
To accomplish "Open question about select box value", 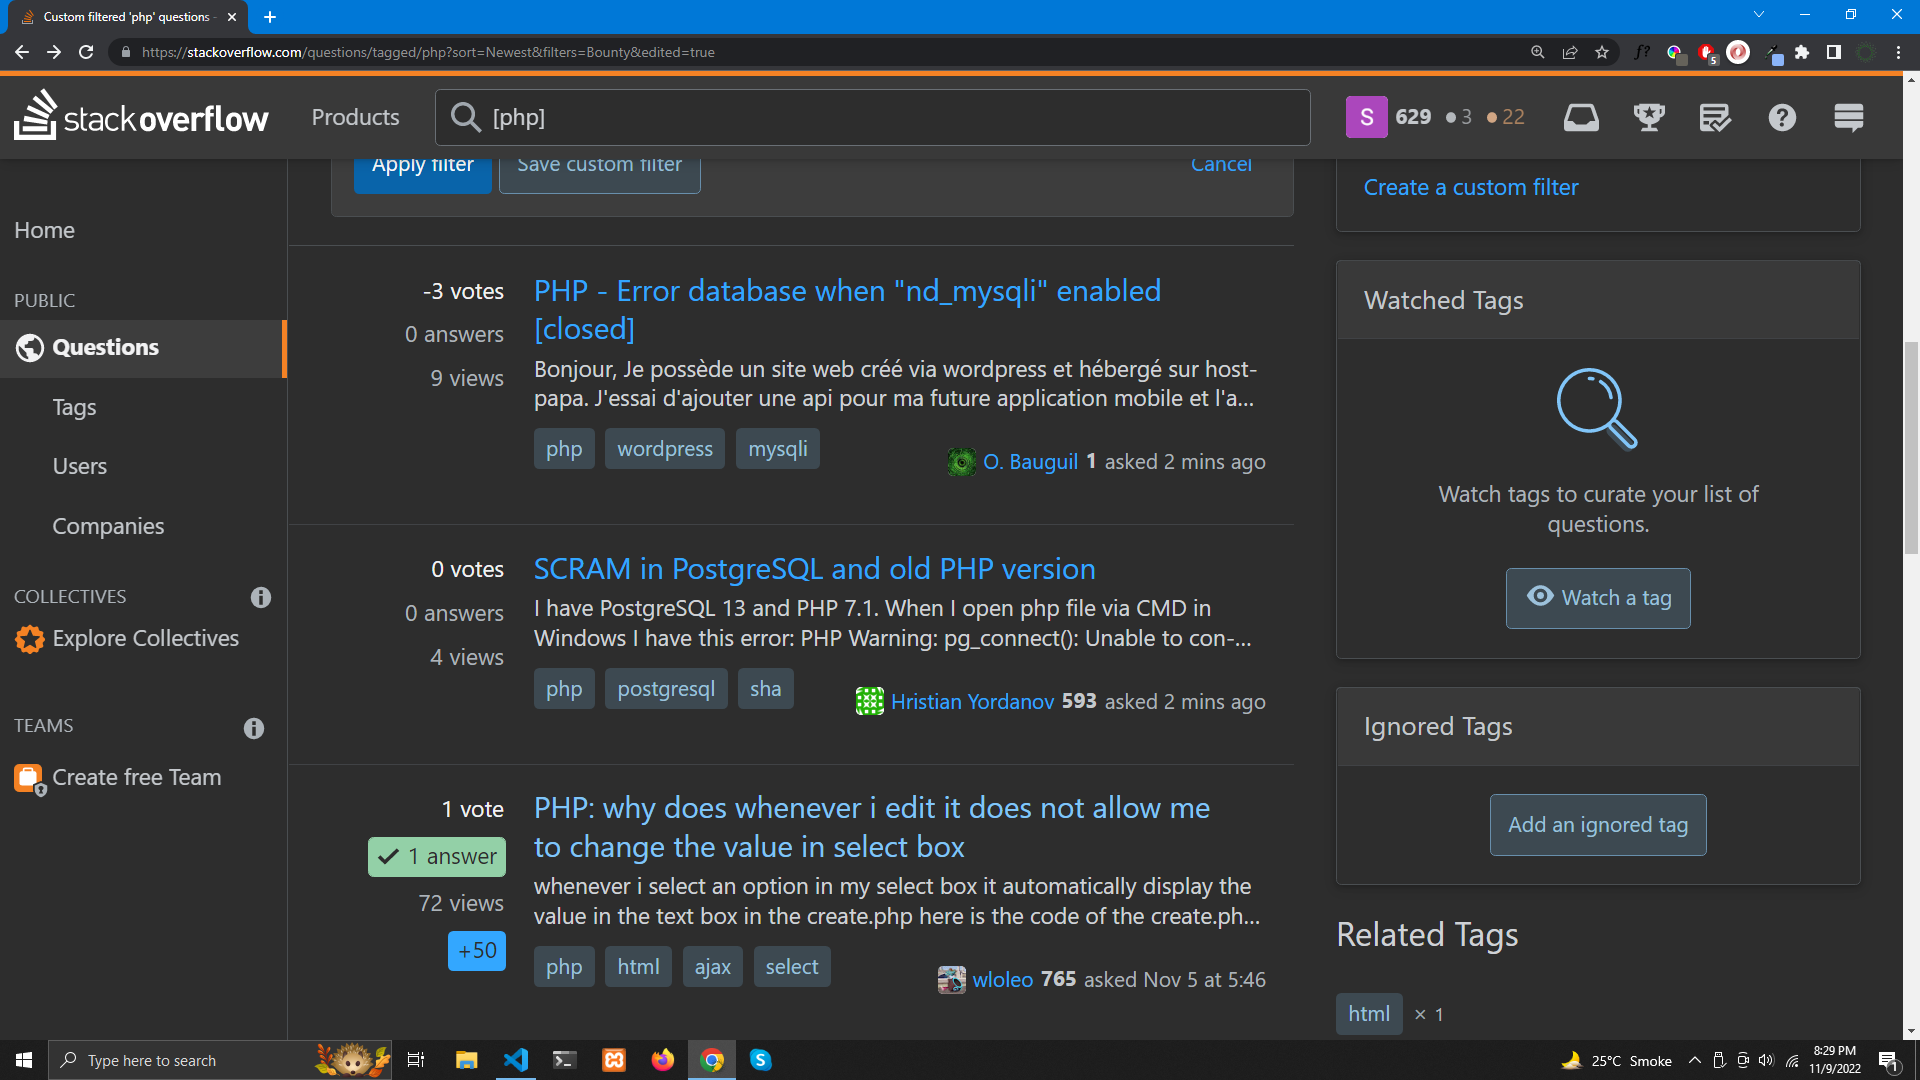I will pyautogui.click(x=871, y=827).
